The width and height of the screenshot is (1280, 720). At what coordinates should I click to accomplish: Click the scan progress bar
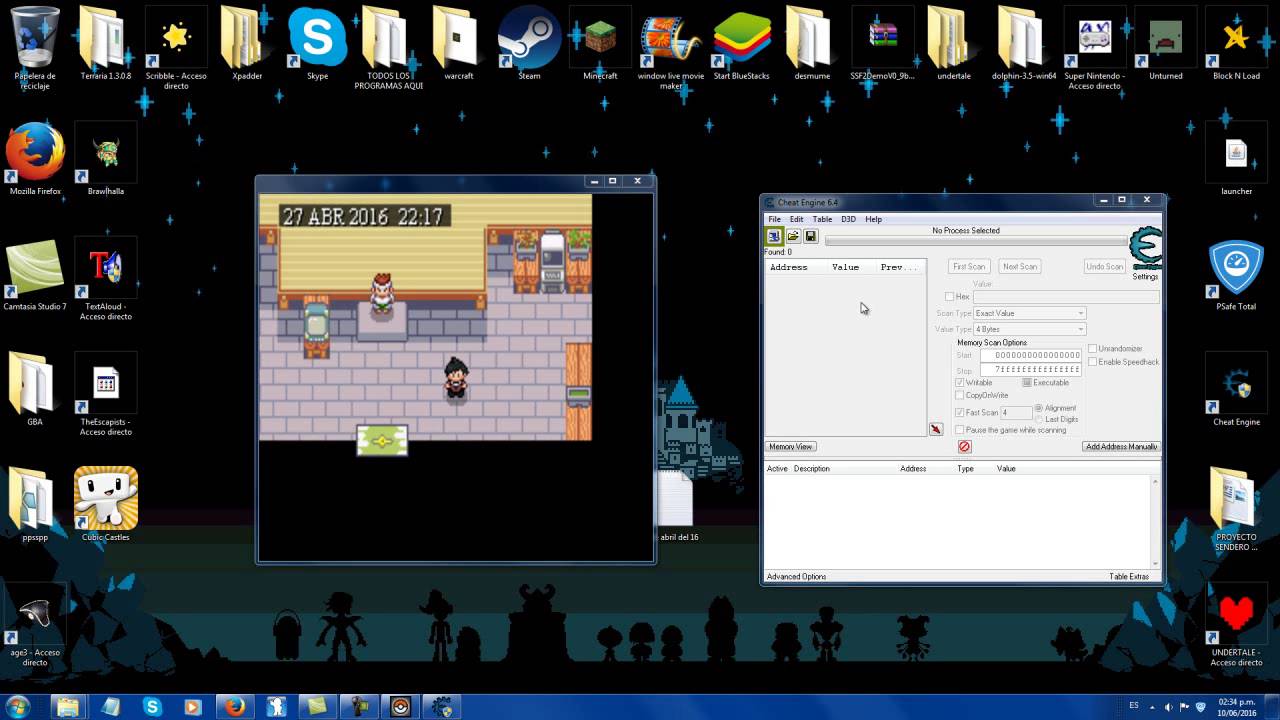pyautogui.click(x=976, y=242)
